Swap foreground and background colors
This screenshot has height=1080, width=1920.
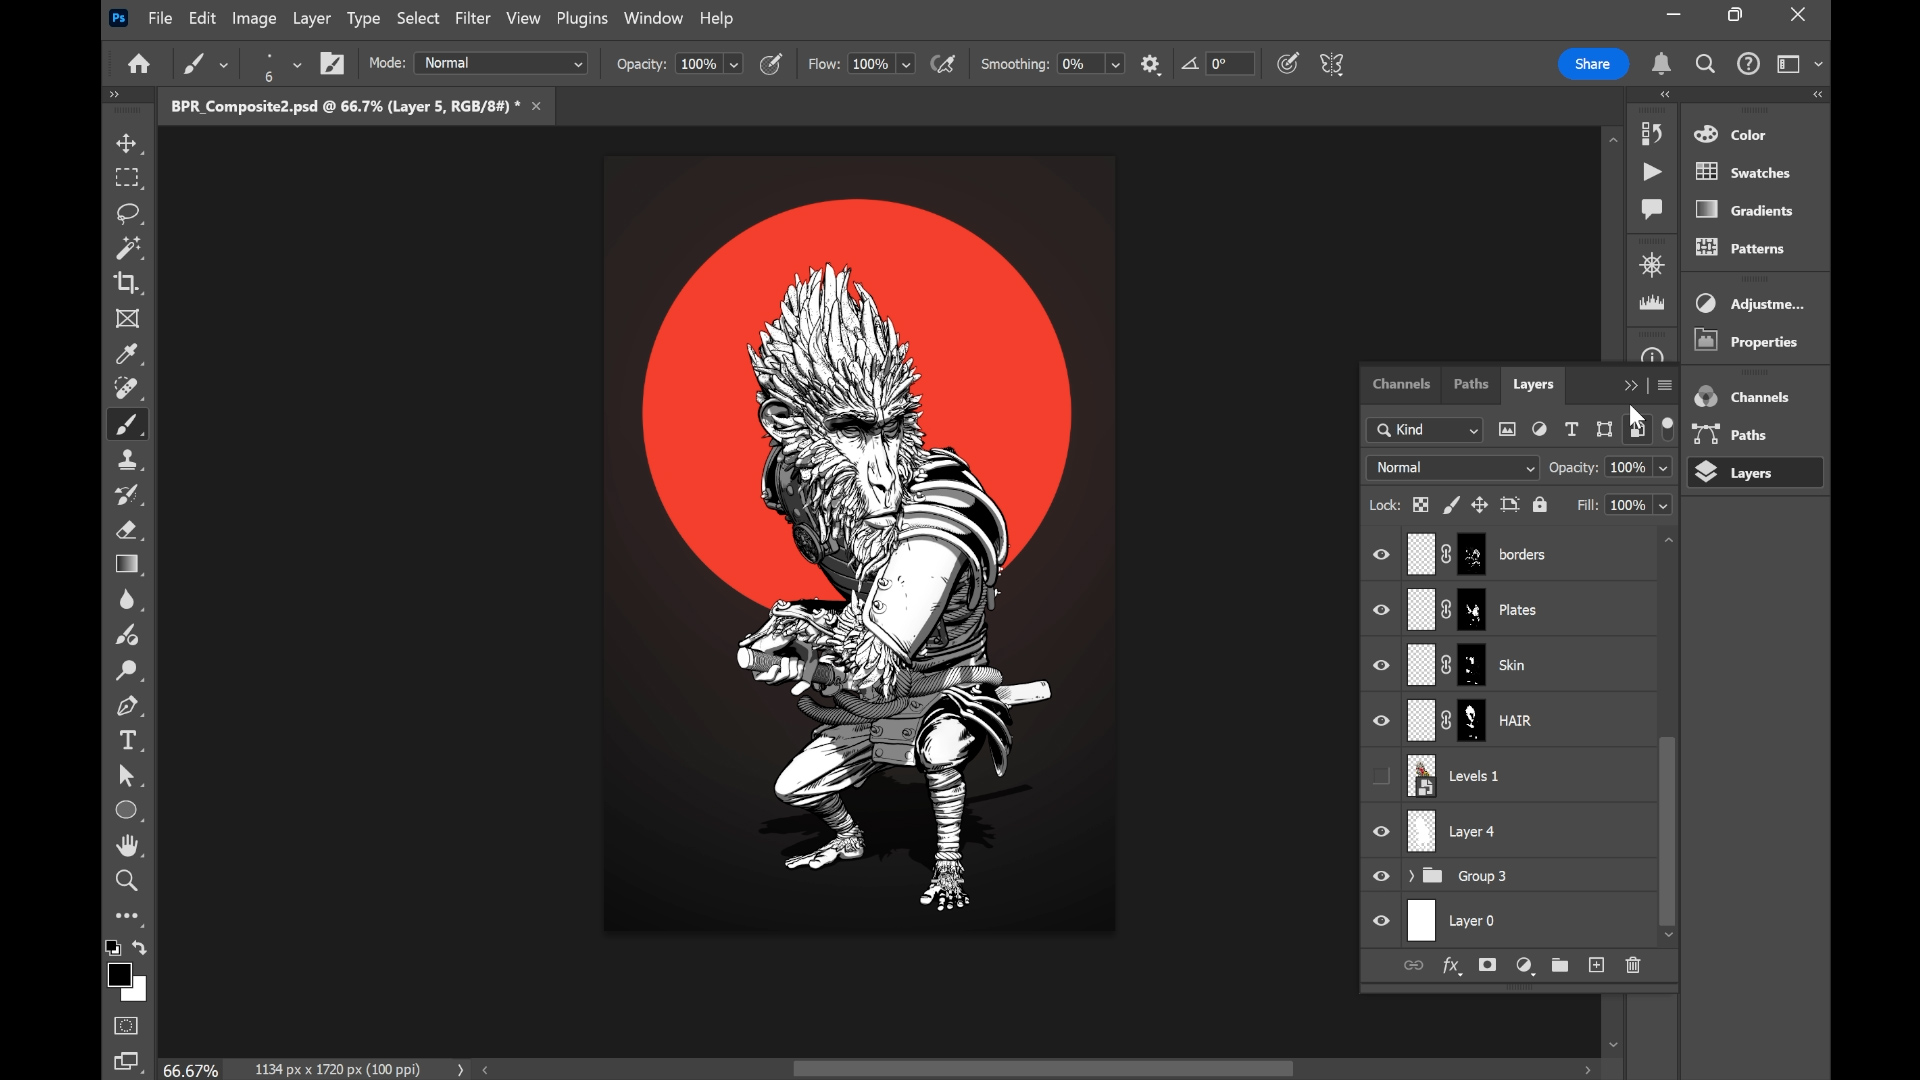(x=140, y=948)
